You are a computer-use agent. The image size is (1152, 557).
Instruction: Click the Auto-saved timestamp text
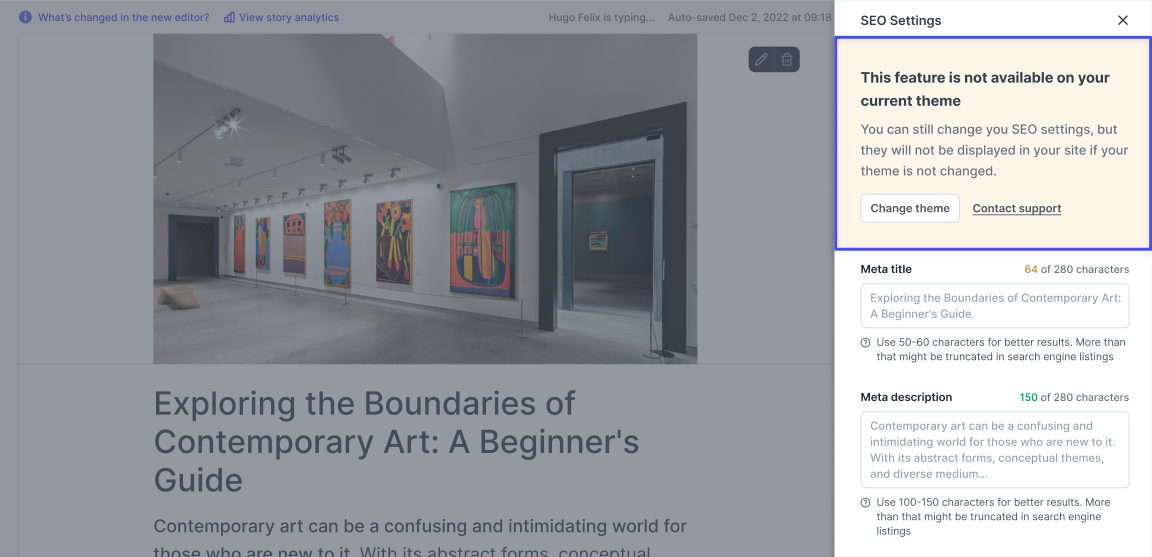[749, 17]
